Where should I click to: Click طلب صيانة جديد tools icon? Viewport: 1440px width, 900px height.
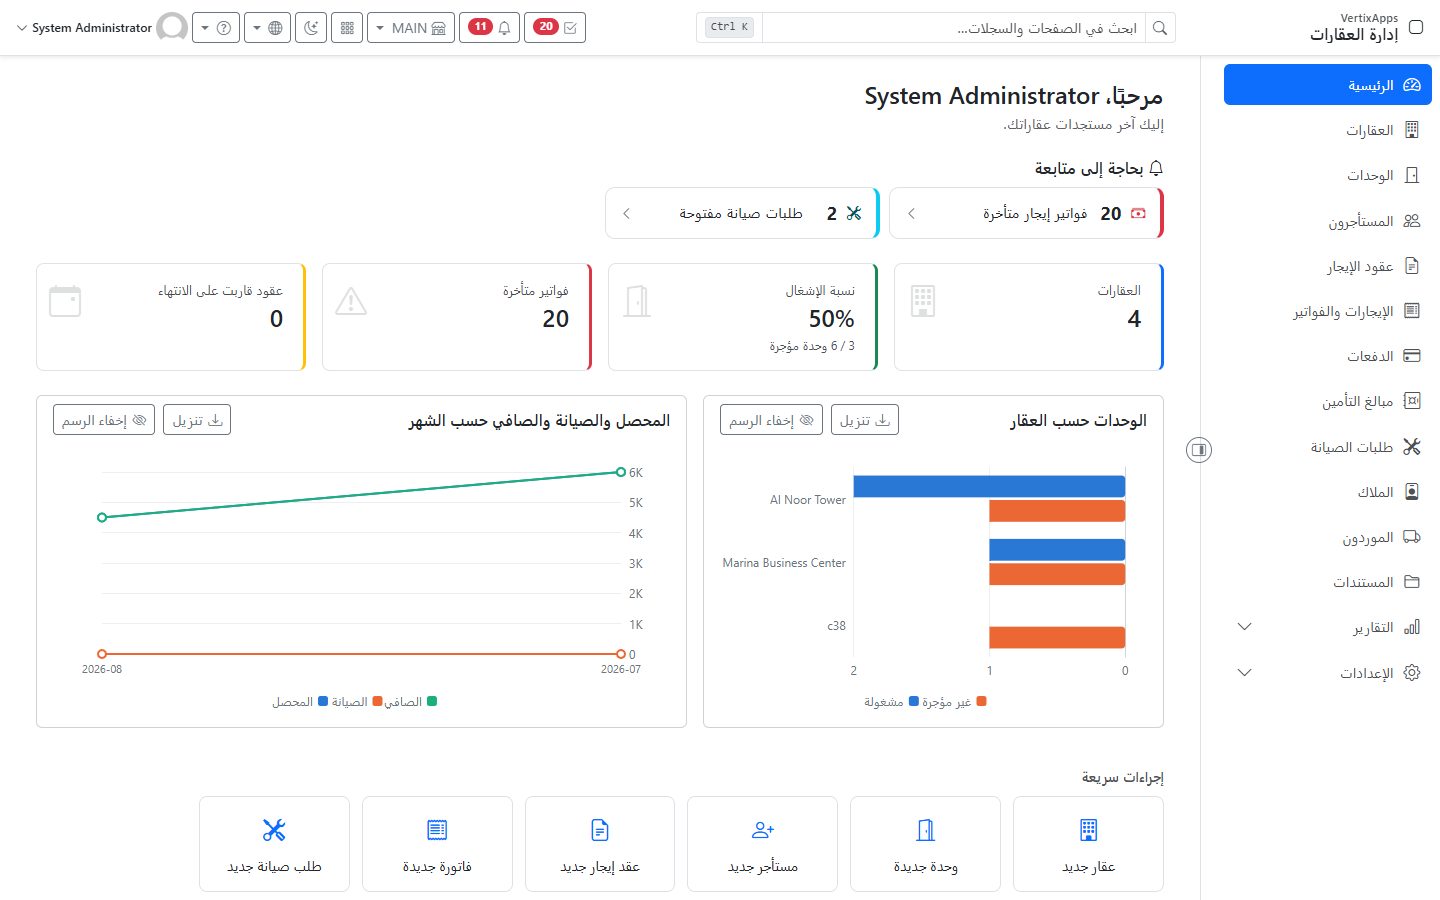pyautogui.click(x=274, y=830)
